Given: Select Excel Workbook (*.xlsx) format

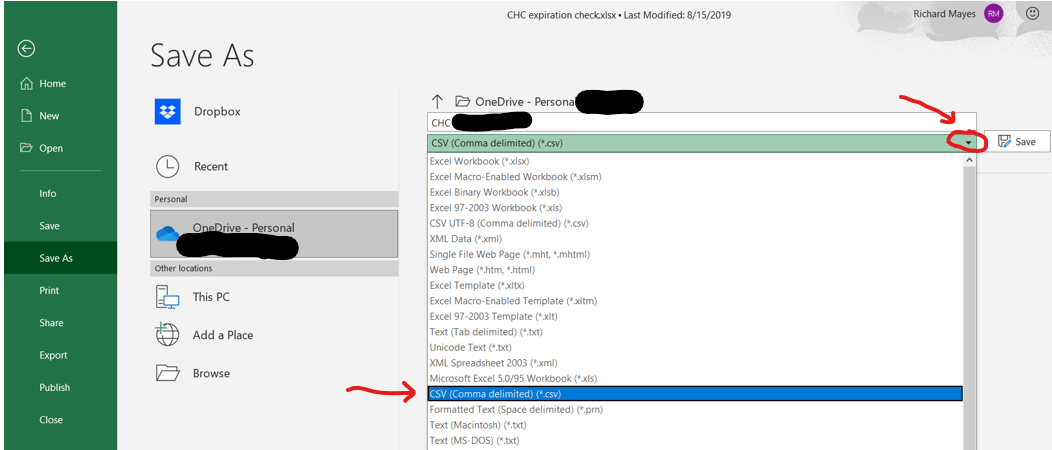Looking at the screenshot, I should [695, 162].
